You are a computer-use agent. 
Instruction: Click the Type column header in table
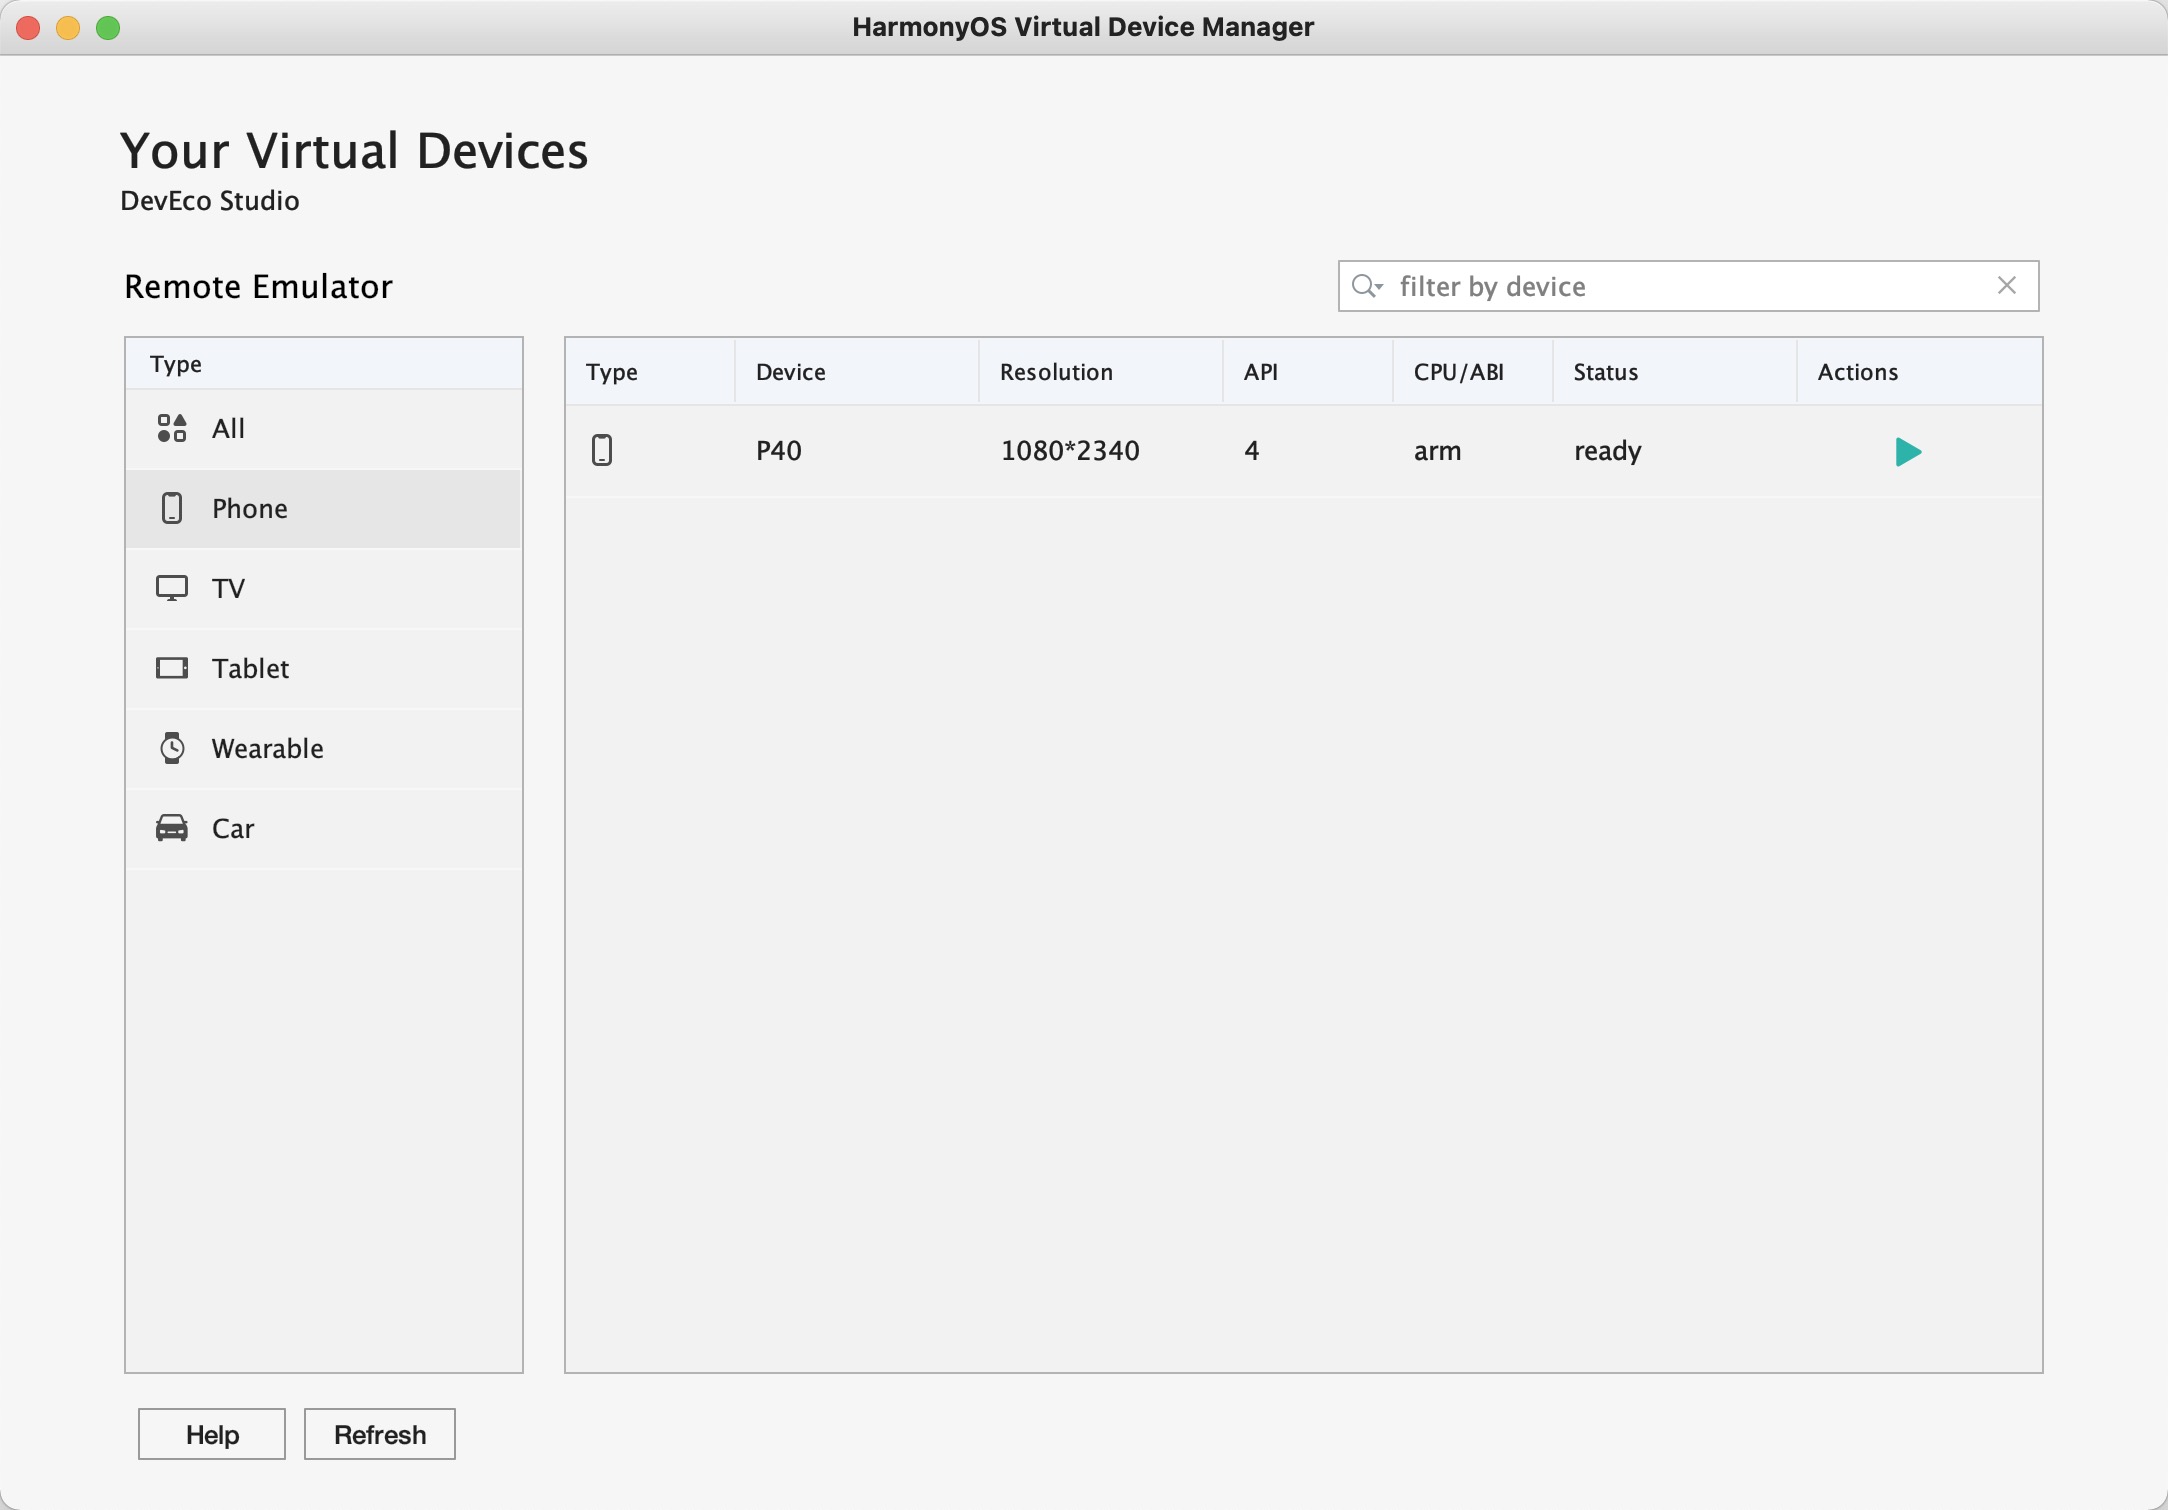[x=650, y=372]
